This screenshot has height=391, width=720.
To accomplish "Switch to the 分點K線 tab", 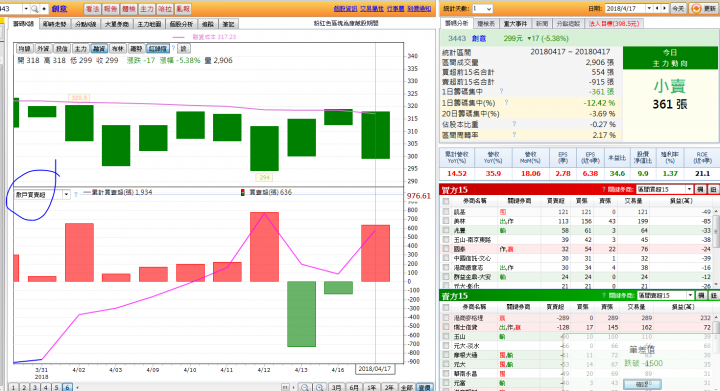I will tap(85, 24).
